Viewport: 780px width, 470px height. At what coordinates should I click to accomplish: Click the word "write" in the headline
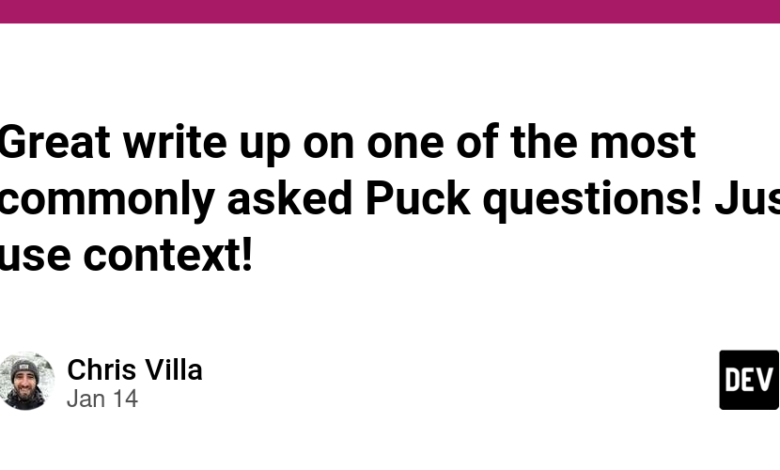[175, 143]
